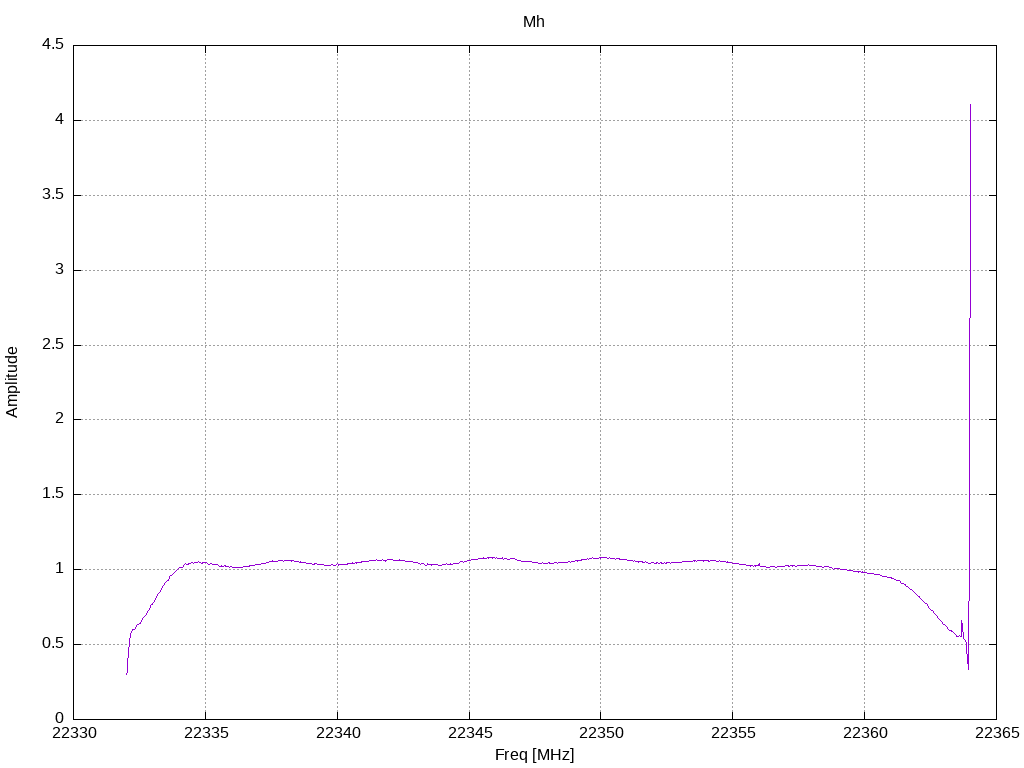Screen dimensions: 1024x768
Task: Click the y-axis tick label "0"
Action: coord(59,718)
